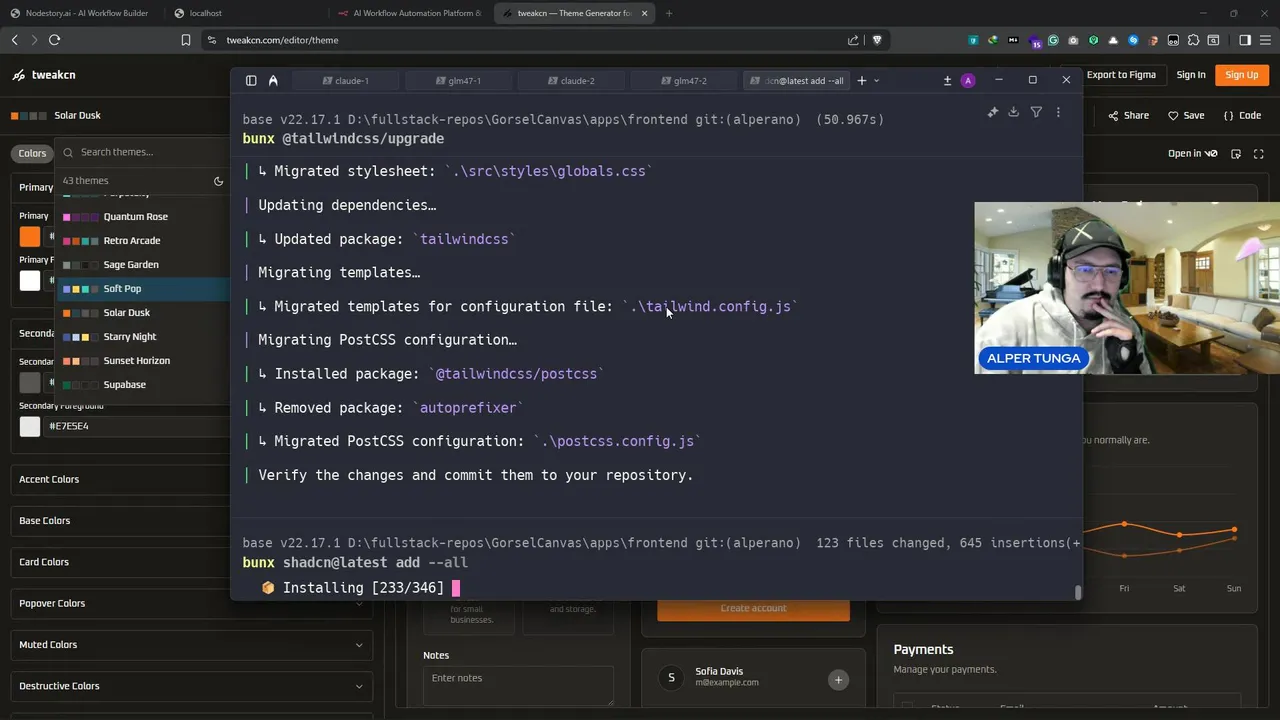Click the share page icon in address bar
The image size is (1280, 720).
point(853,40)
